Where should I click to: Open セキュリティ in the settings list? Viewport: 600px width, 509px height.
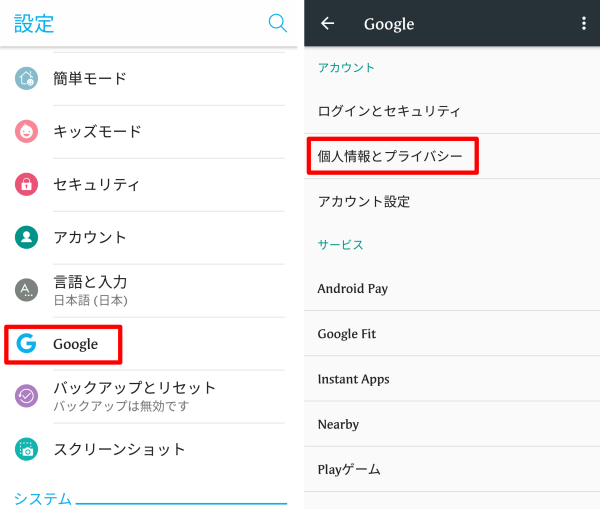[x=149, y=184]
